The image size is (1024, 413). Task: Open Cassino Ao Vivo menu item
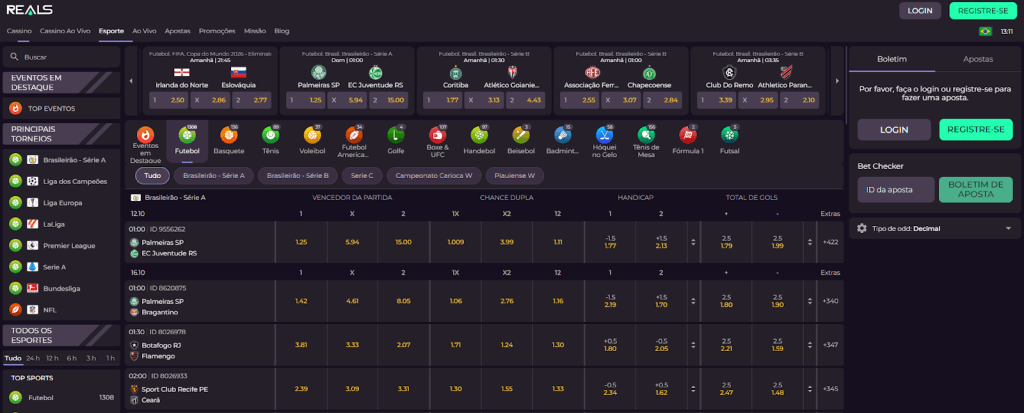click(x=65, y=31)
